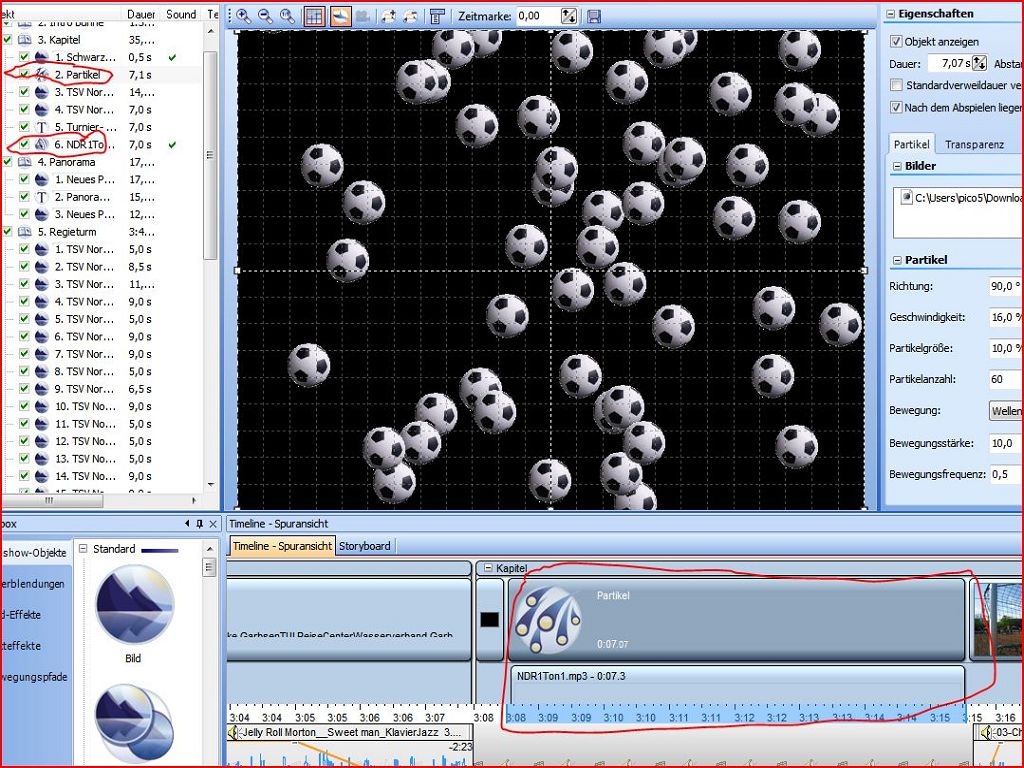Collapse the Kapitel group in timeline
The height and width of the screenshot is (768, 1024).
click(x=487, y=568)
